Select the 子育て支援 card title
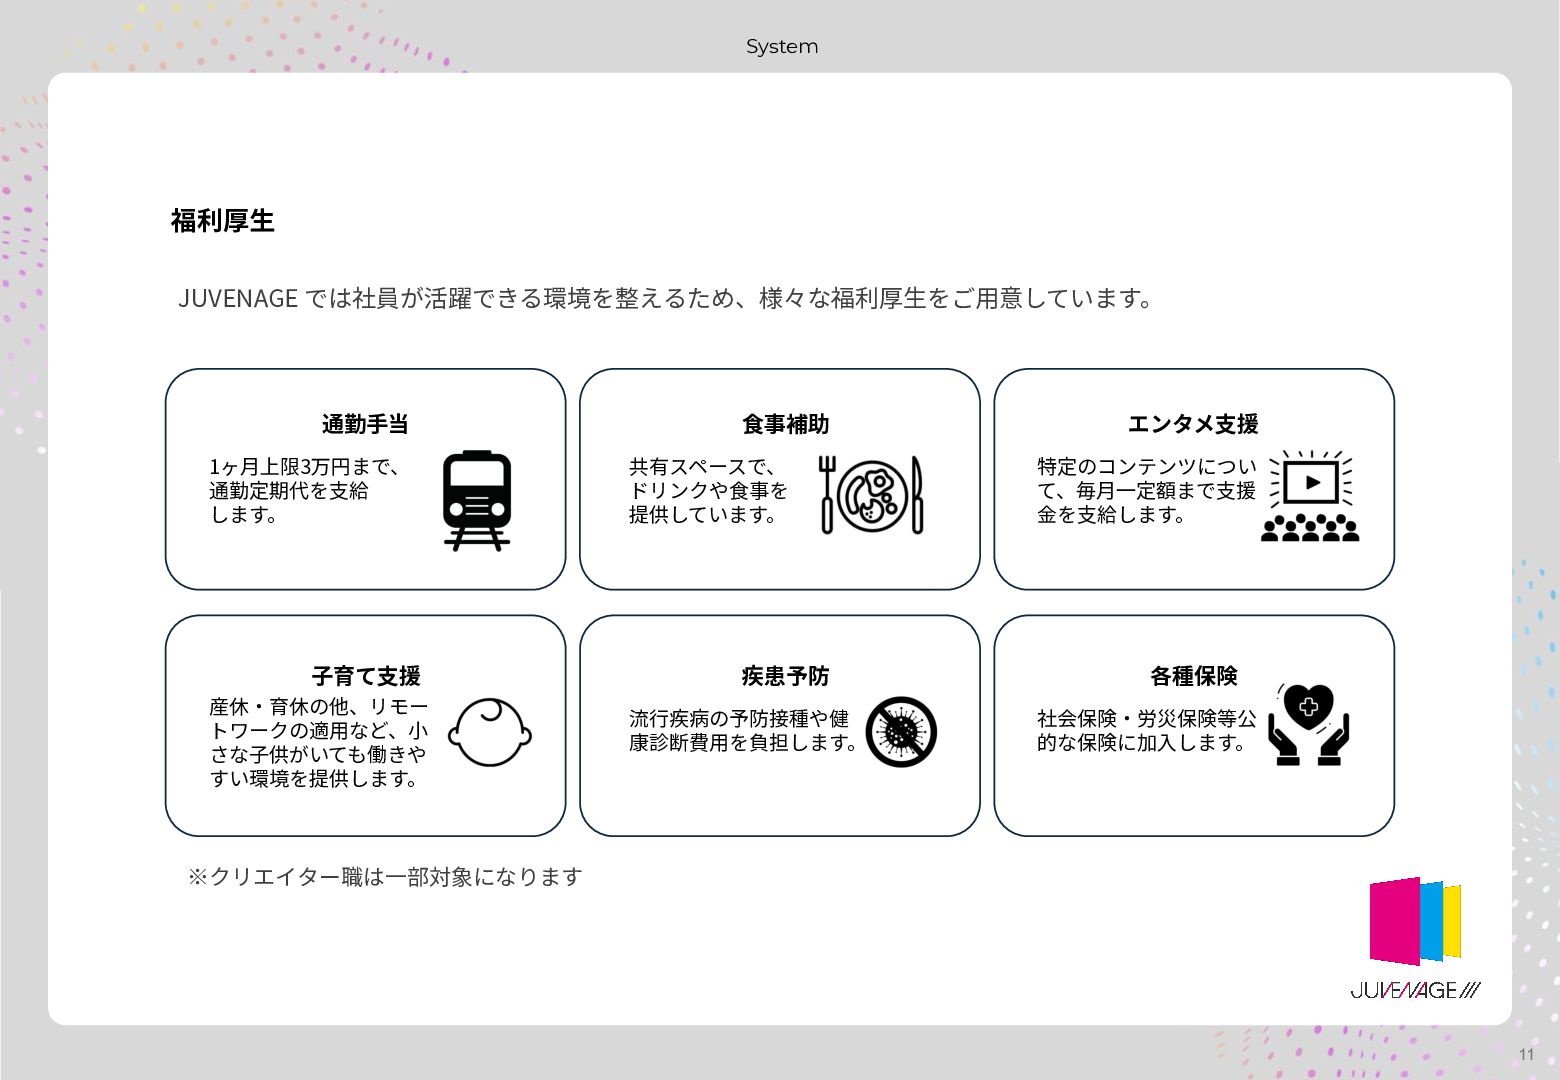This screenshot has height=1080, width=1560. pyautogui.click(x=366, y=676)
